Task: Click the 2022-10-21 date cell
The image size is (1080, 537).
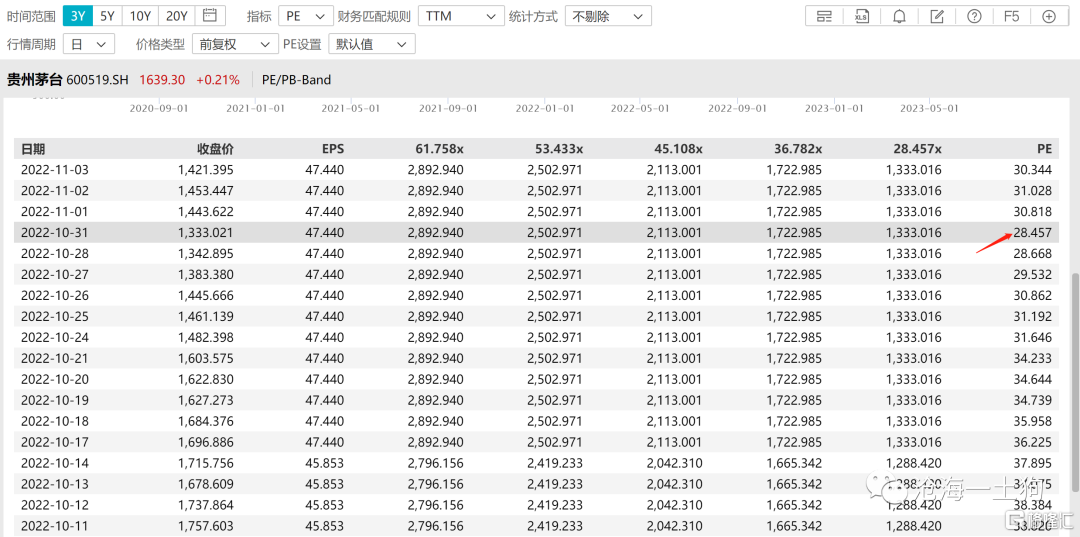Action: pyautogui.click(x=54, y=359)
